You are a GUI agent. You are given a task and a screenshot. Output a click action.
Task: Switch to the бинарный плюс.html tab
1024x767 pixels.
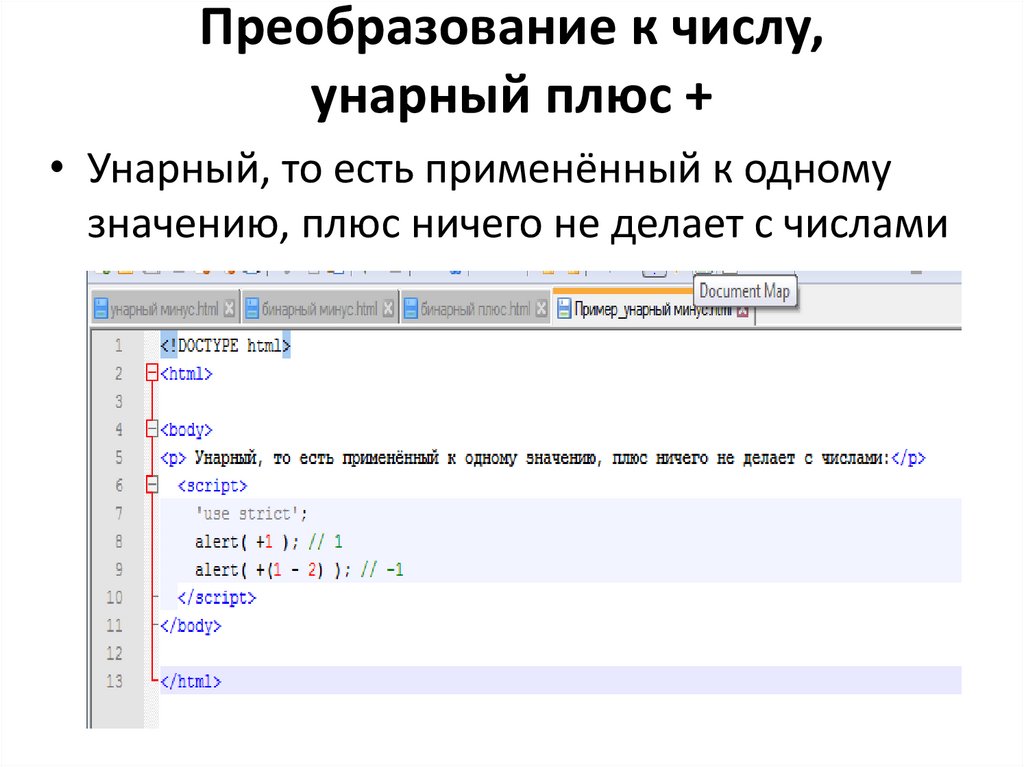(475, 309)
